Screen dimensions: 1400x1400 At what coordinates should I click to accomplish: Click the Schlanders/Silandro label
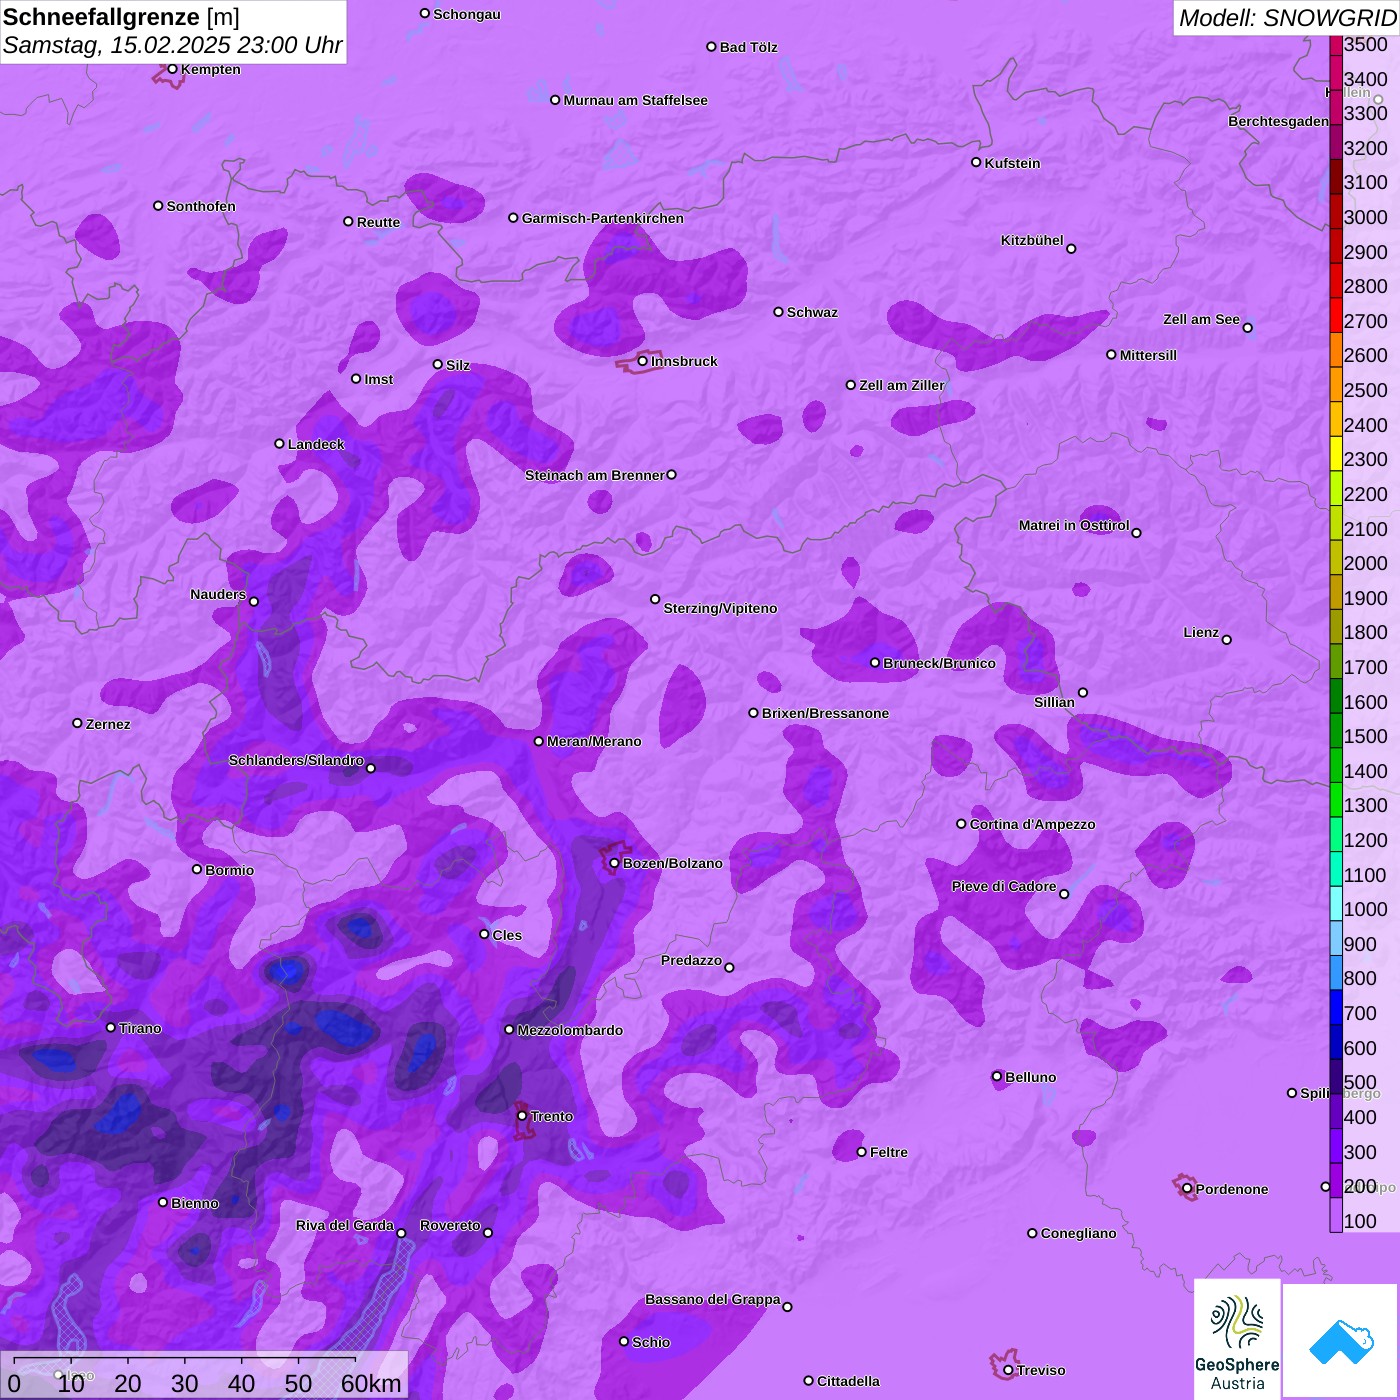click(x=296, y=760)
